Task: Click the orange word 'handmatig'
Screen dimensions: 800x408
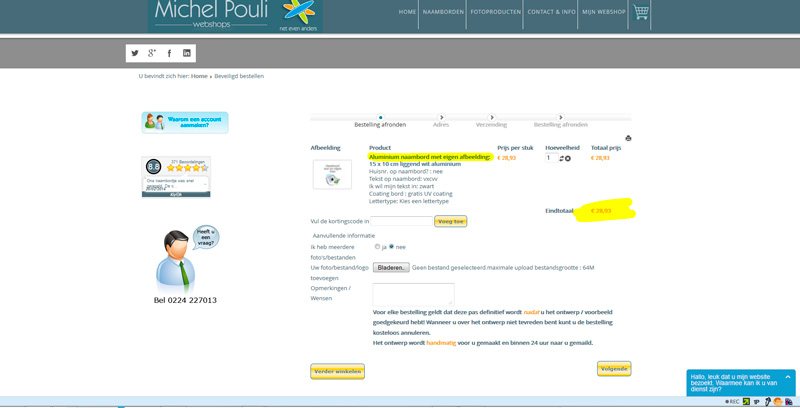Action: pos(441,343)
